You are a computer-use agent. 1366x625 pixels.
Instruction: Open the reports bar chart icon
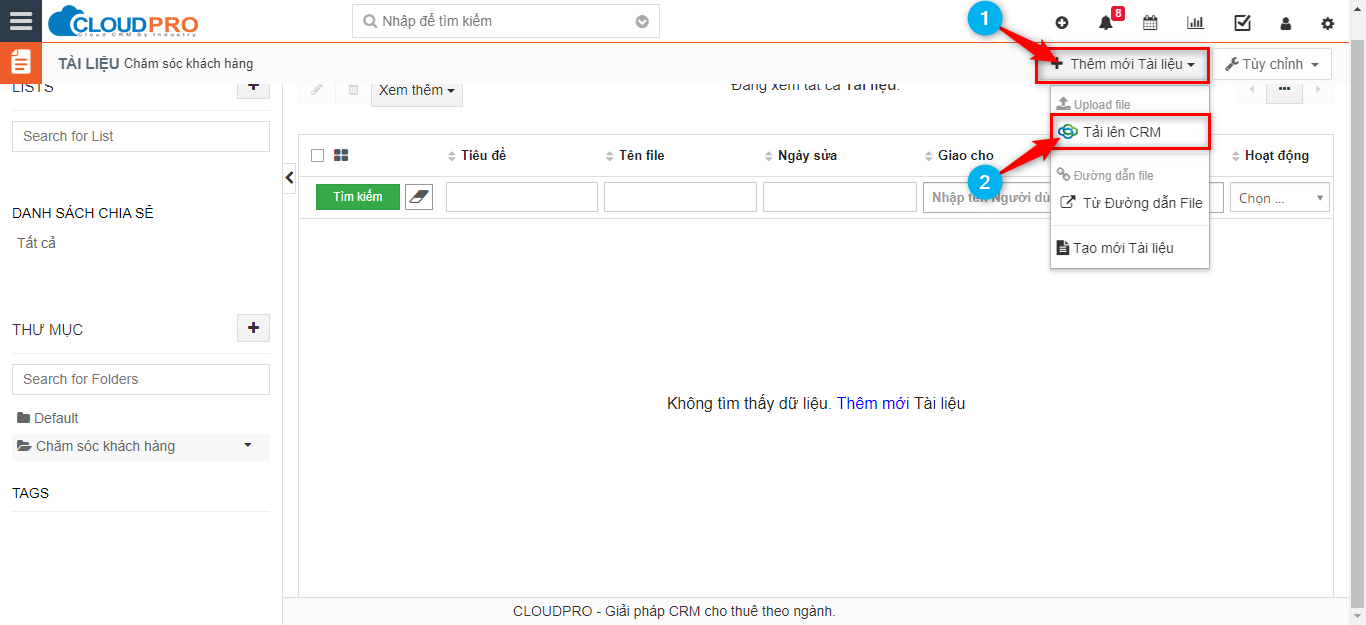coord(1195,23)
